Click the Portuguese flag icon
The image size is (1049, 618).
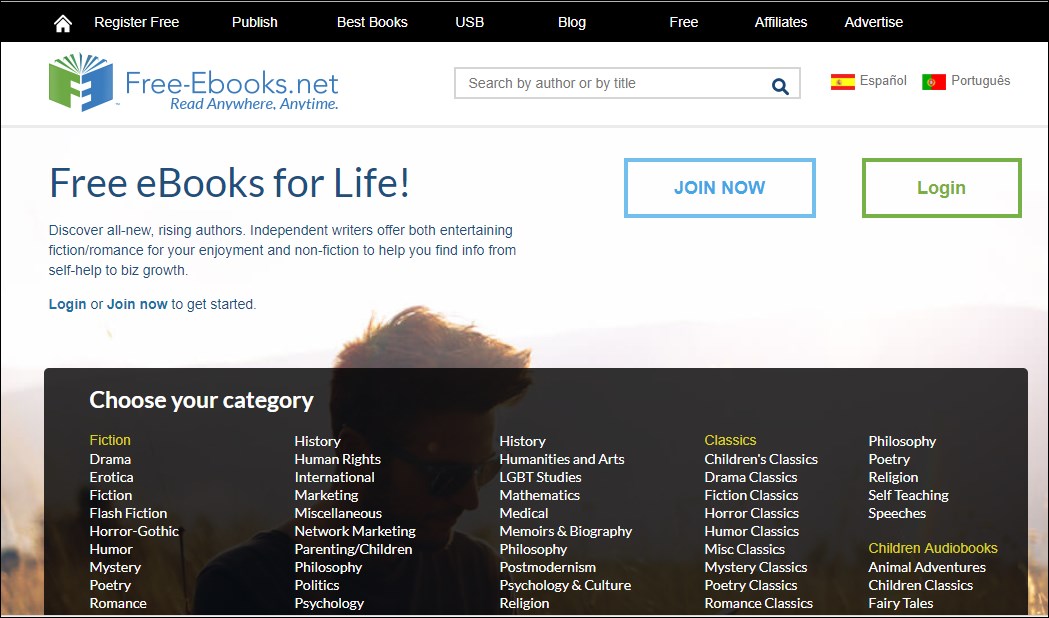[934, 82]
